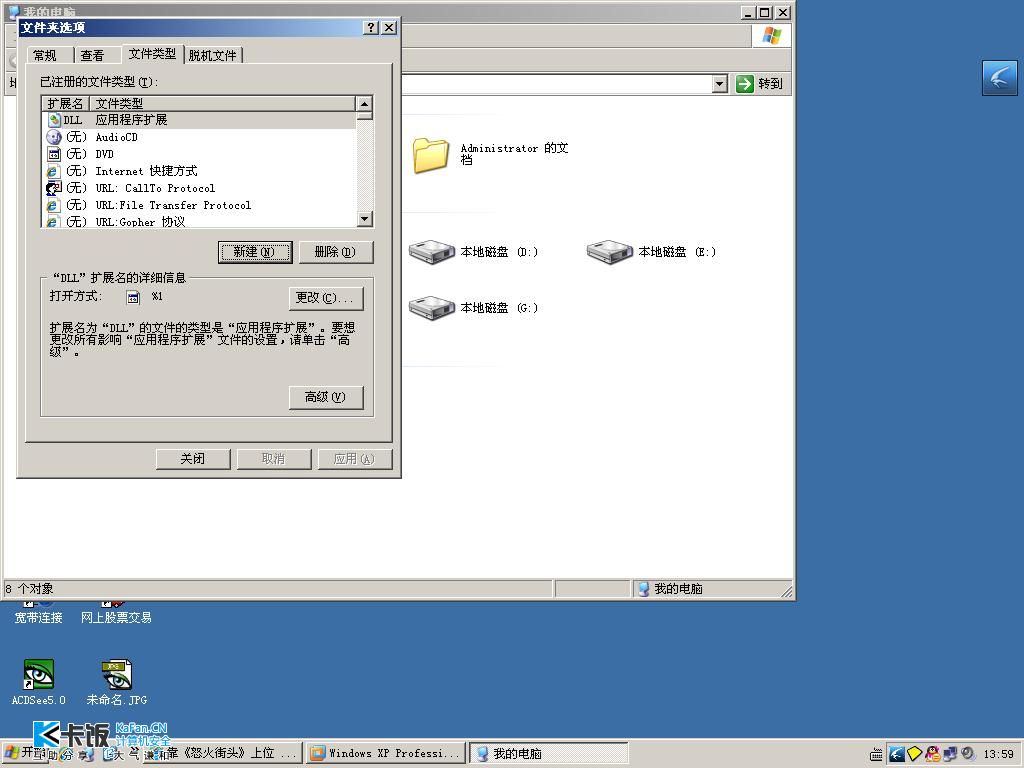Select the URL:File Transfer Protocol row
This screenshot has width=1024, height=768.
[199, 205]
